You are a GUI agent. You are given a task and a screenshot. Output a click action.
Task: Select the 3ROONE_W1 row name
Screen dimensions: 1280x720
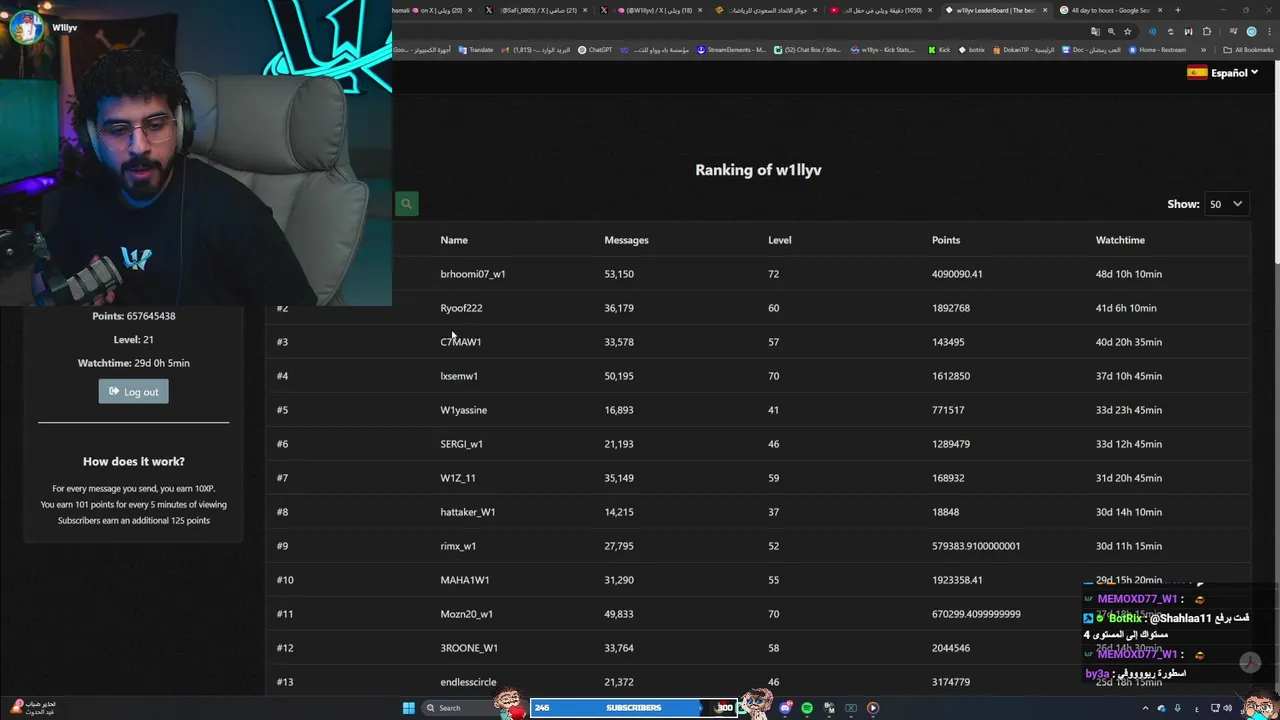(x=468, y=648)
